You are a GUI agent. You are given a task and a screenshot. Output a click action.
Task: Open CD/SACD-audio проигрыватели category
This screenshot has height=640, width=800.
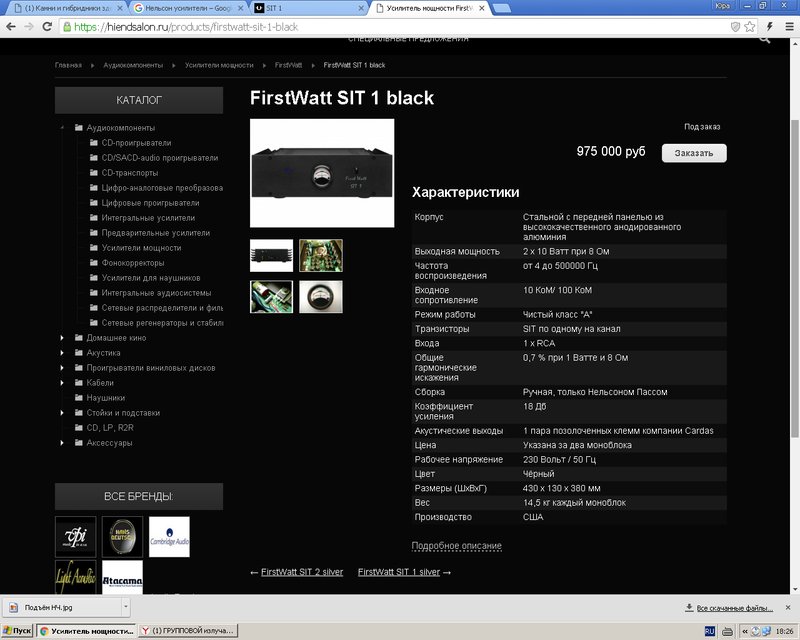[160, 158]
